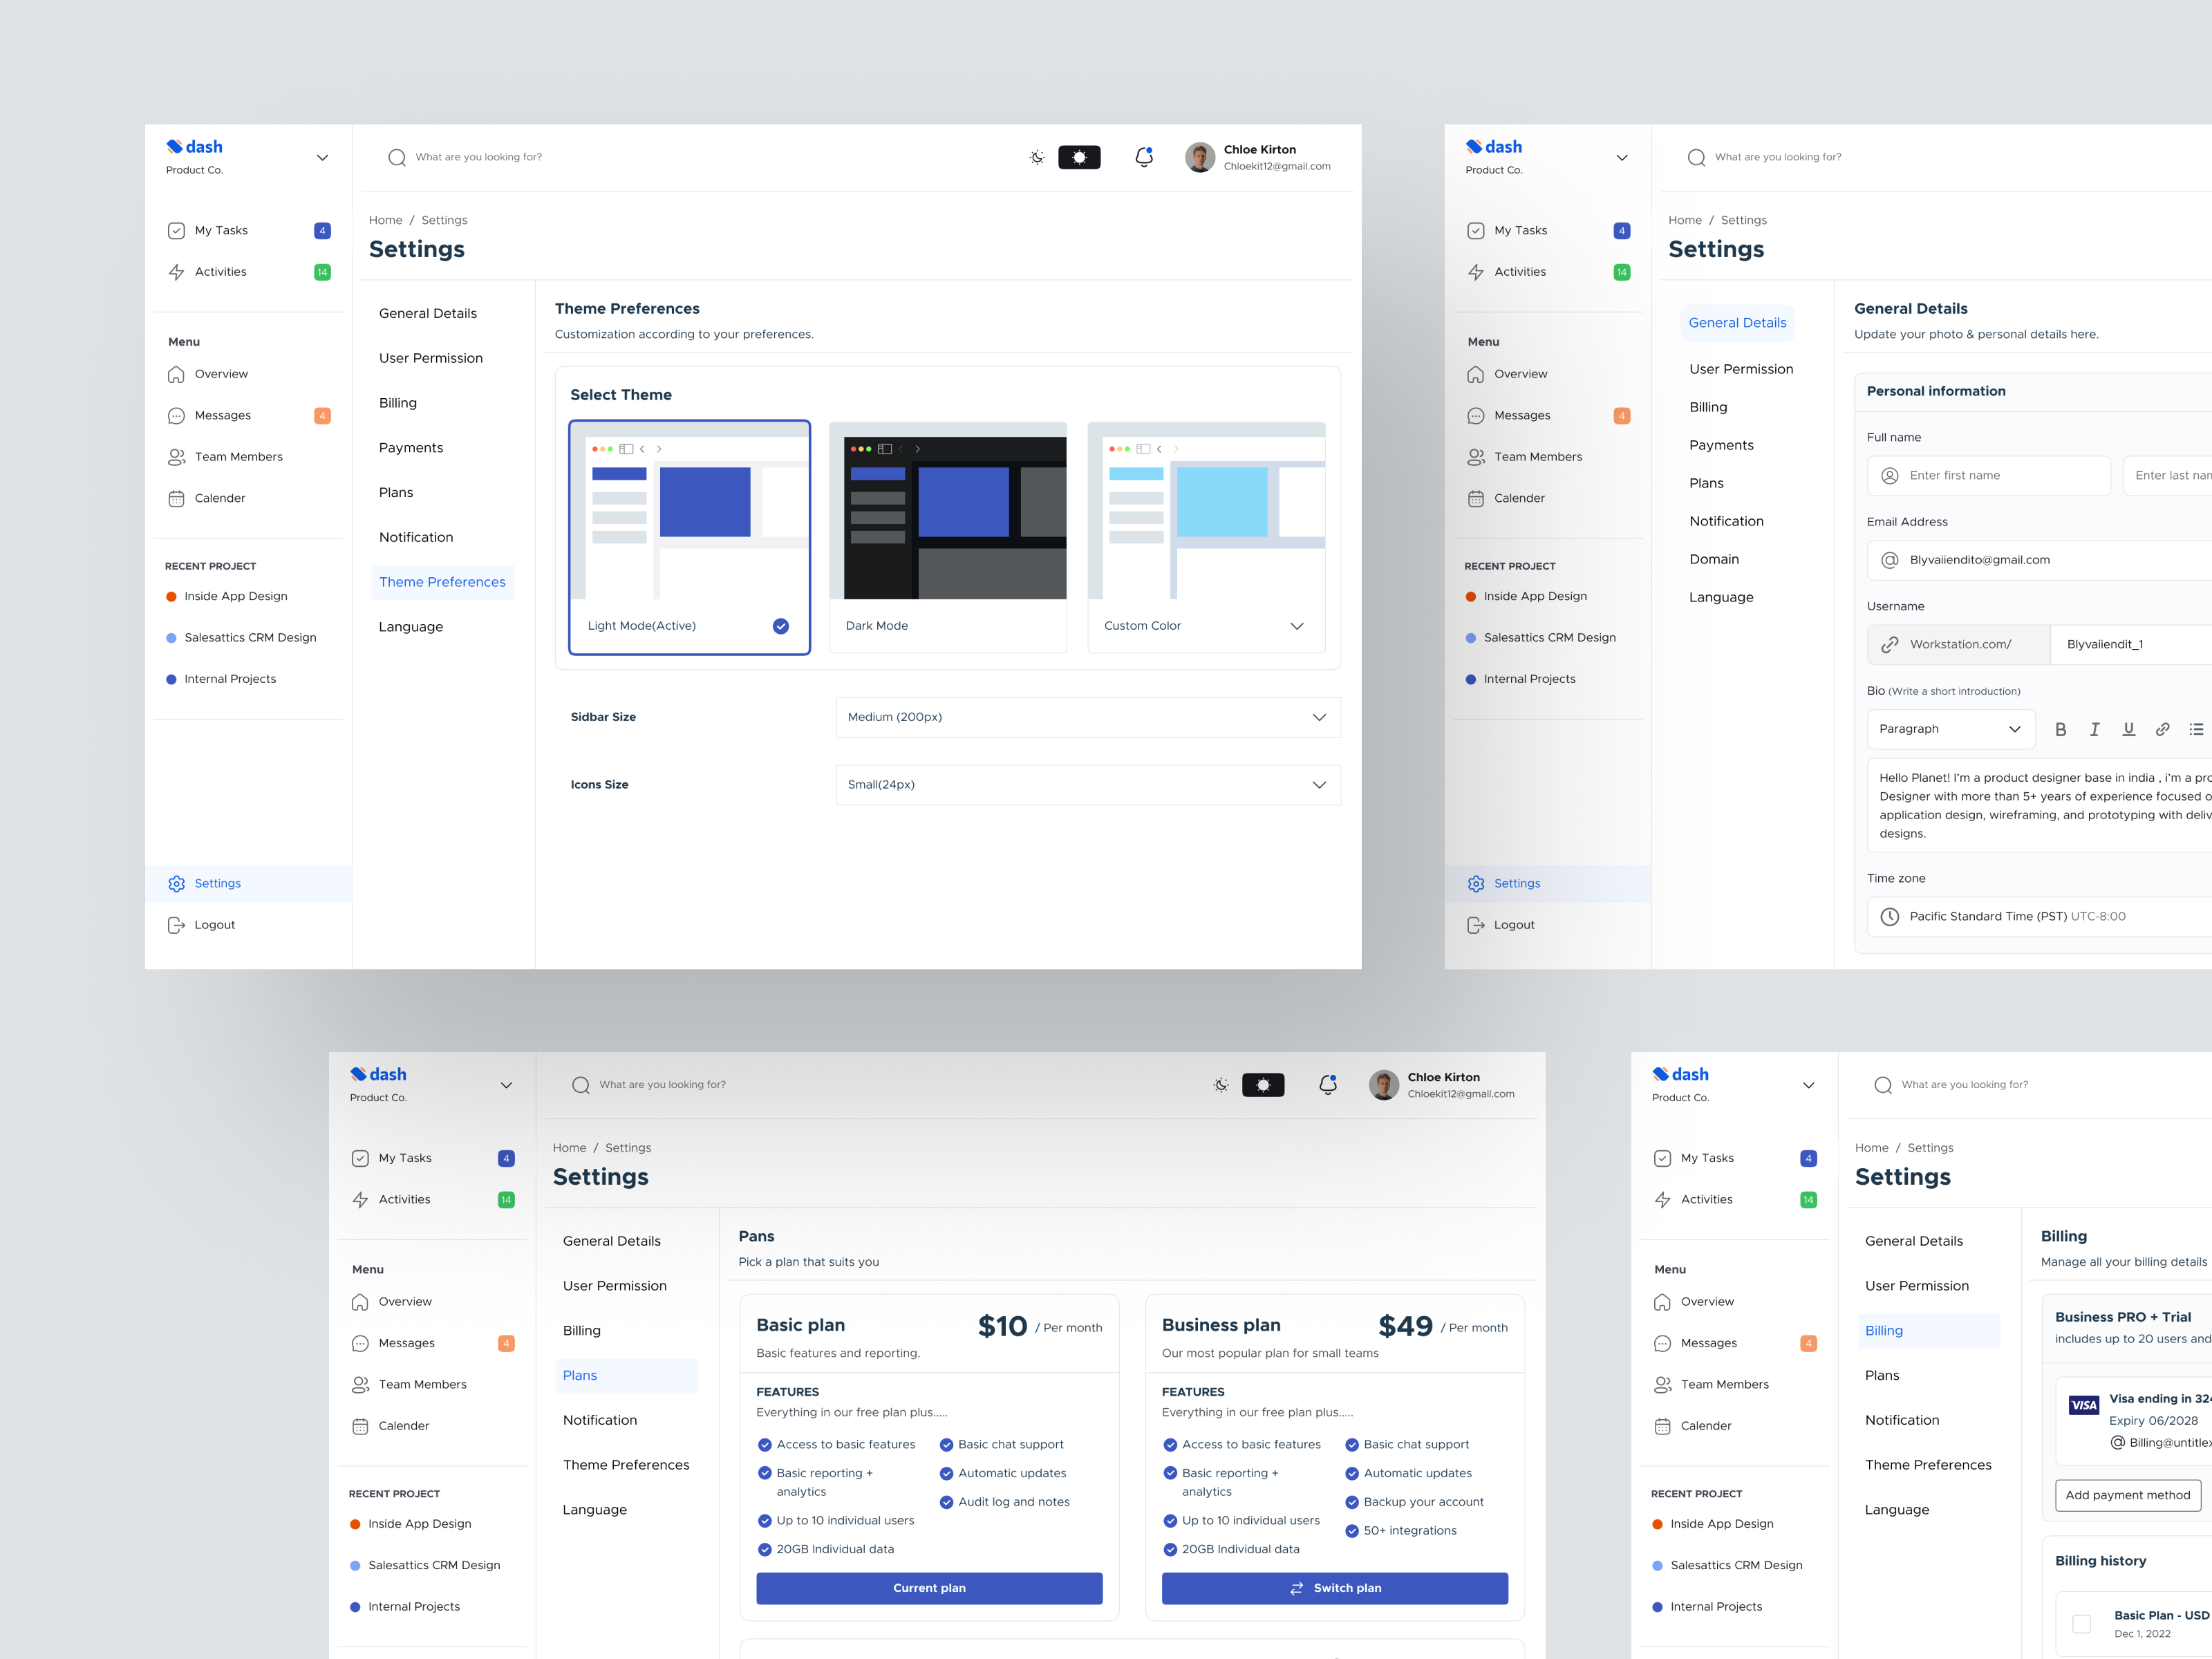This screenshot has height=1659, width=2212.
Task: Click Add payment method
Action: click(x=2128, y=1495)
